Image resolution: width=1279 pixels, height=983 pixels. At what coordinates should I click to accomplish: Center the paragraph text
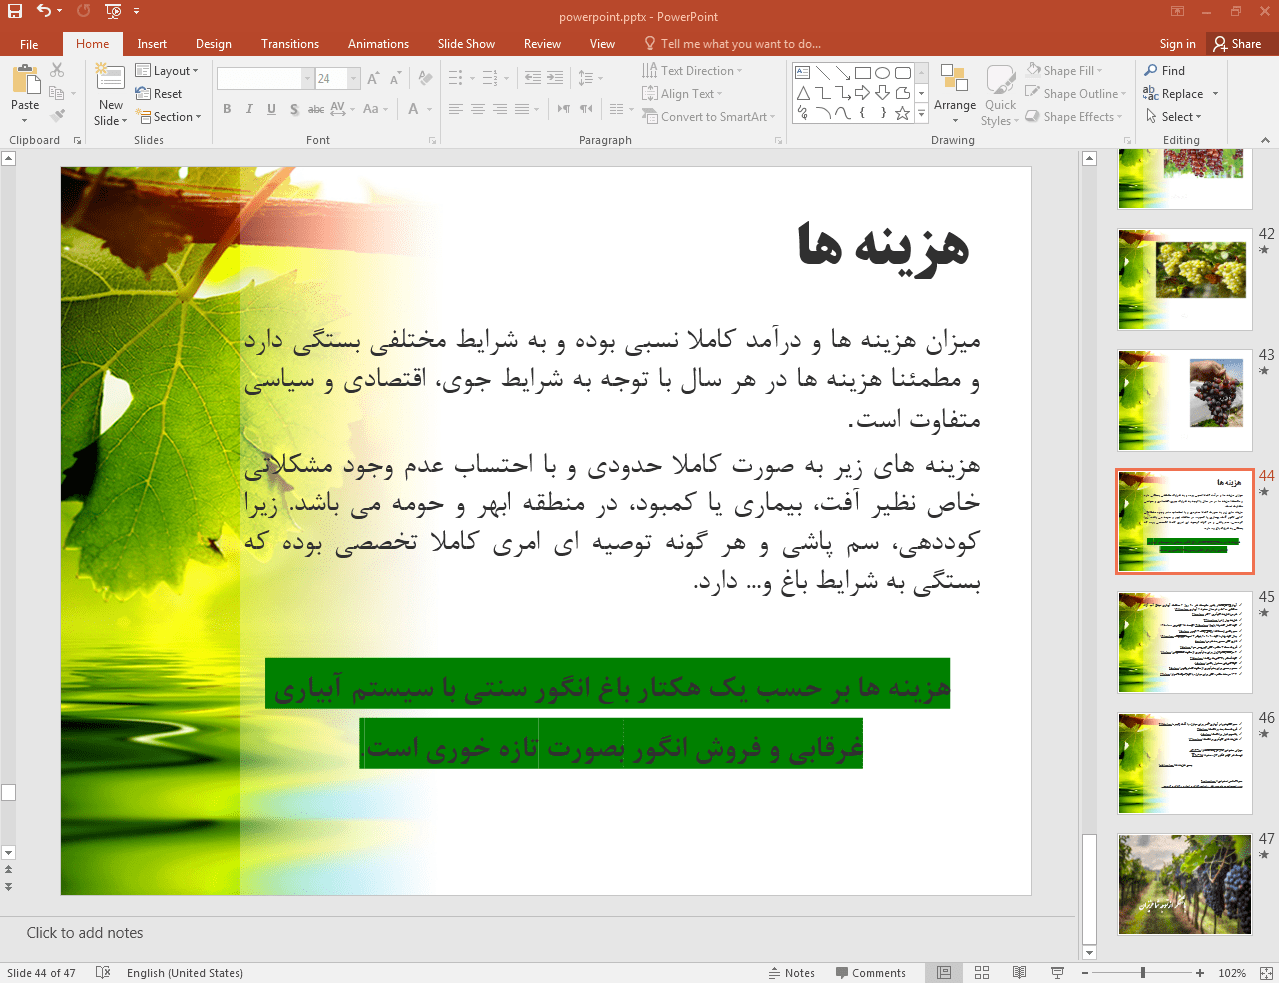(x=478, y=109)
